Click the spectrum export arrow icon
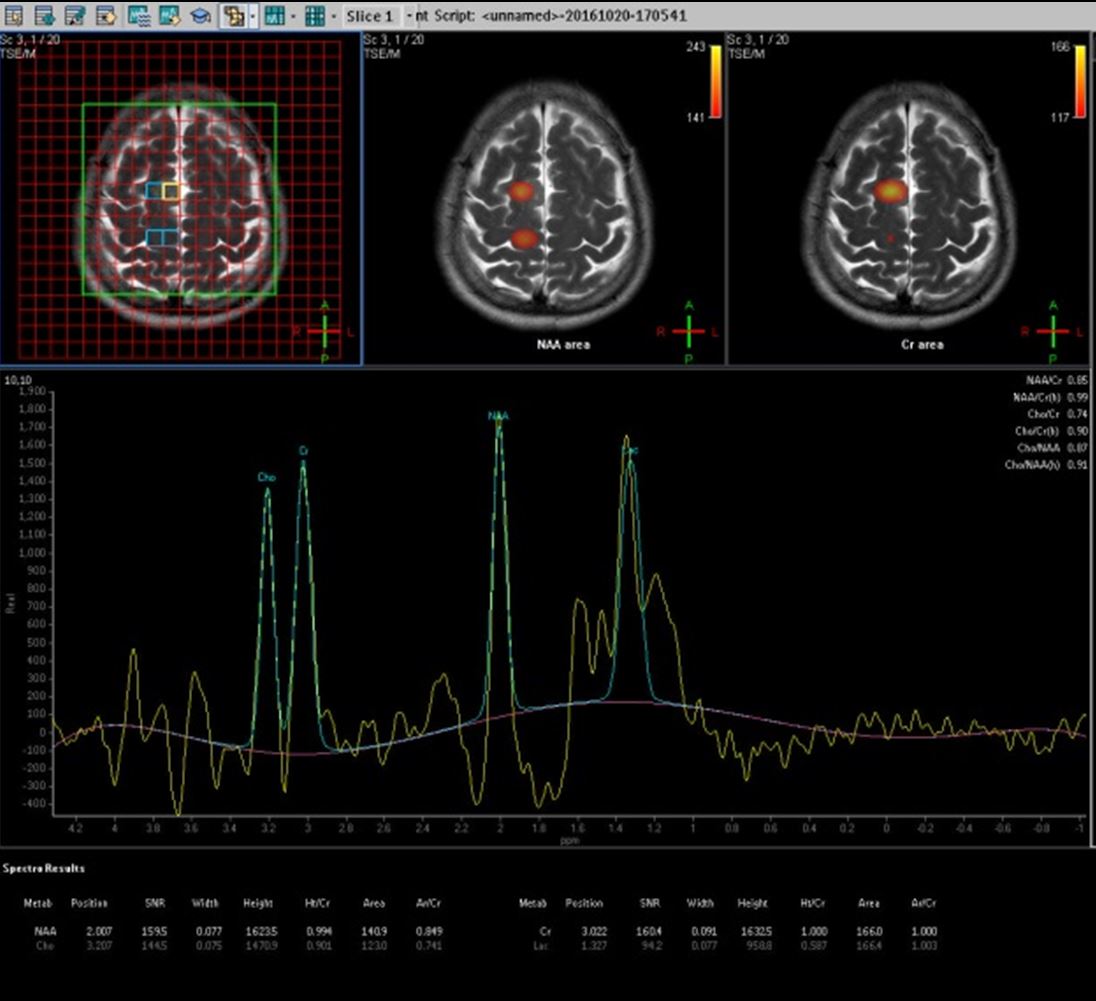This screenshot has height=1001, width=1096. (x=170, y=15)
